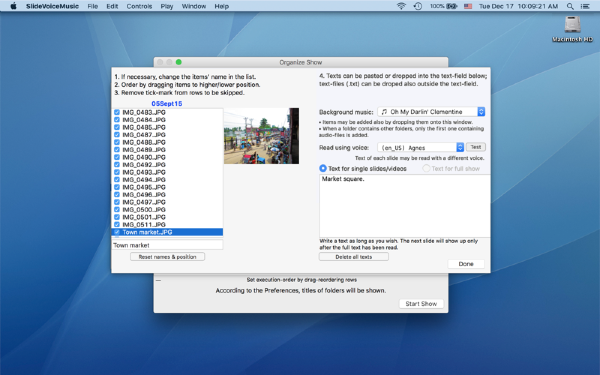This screenshot has height=375, width=600.
Task: Untick the IMG_0487.JPG checkbox
Action: pyautogui.click(x=117, y=135)
